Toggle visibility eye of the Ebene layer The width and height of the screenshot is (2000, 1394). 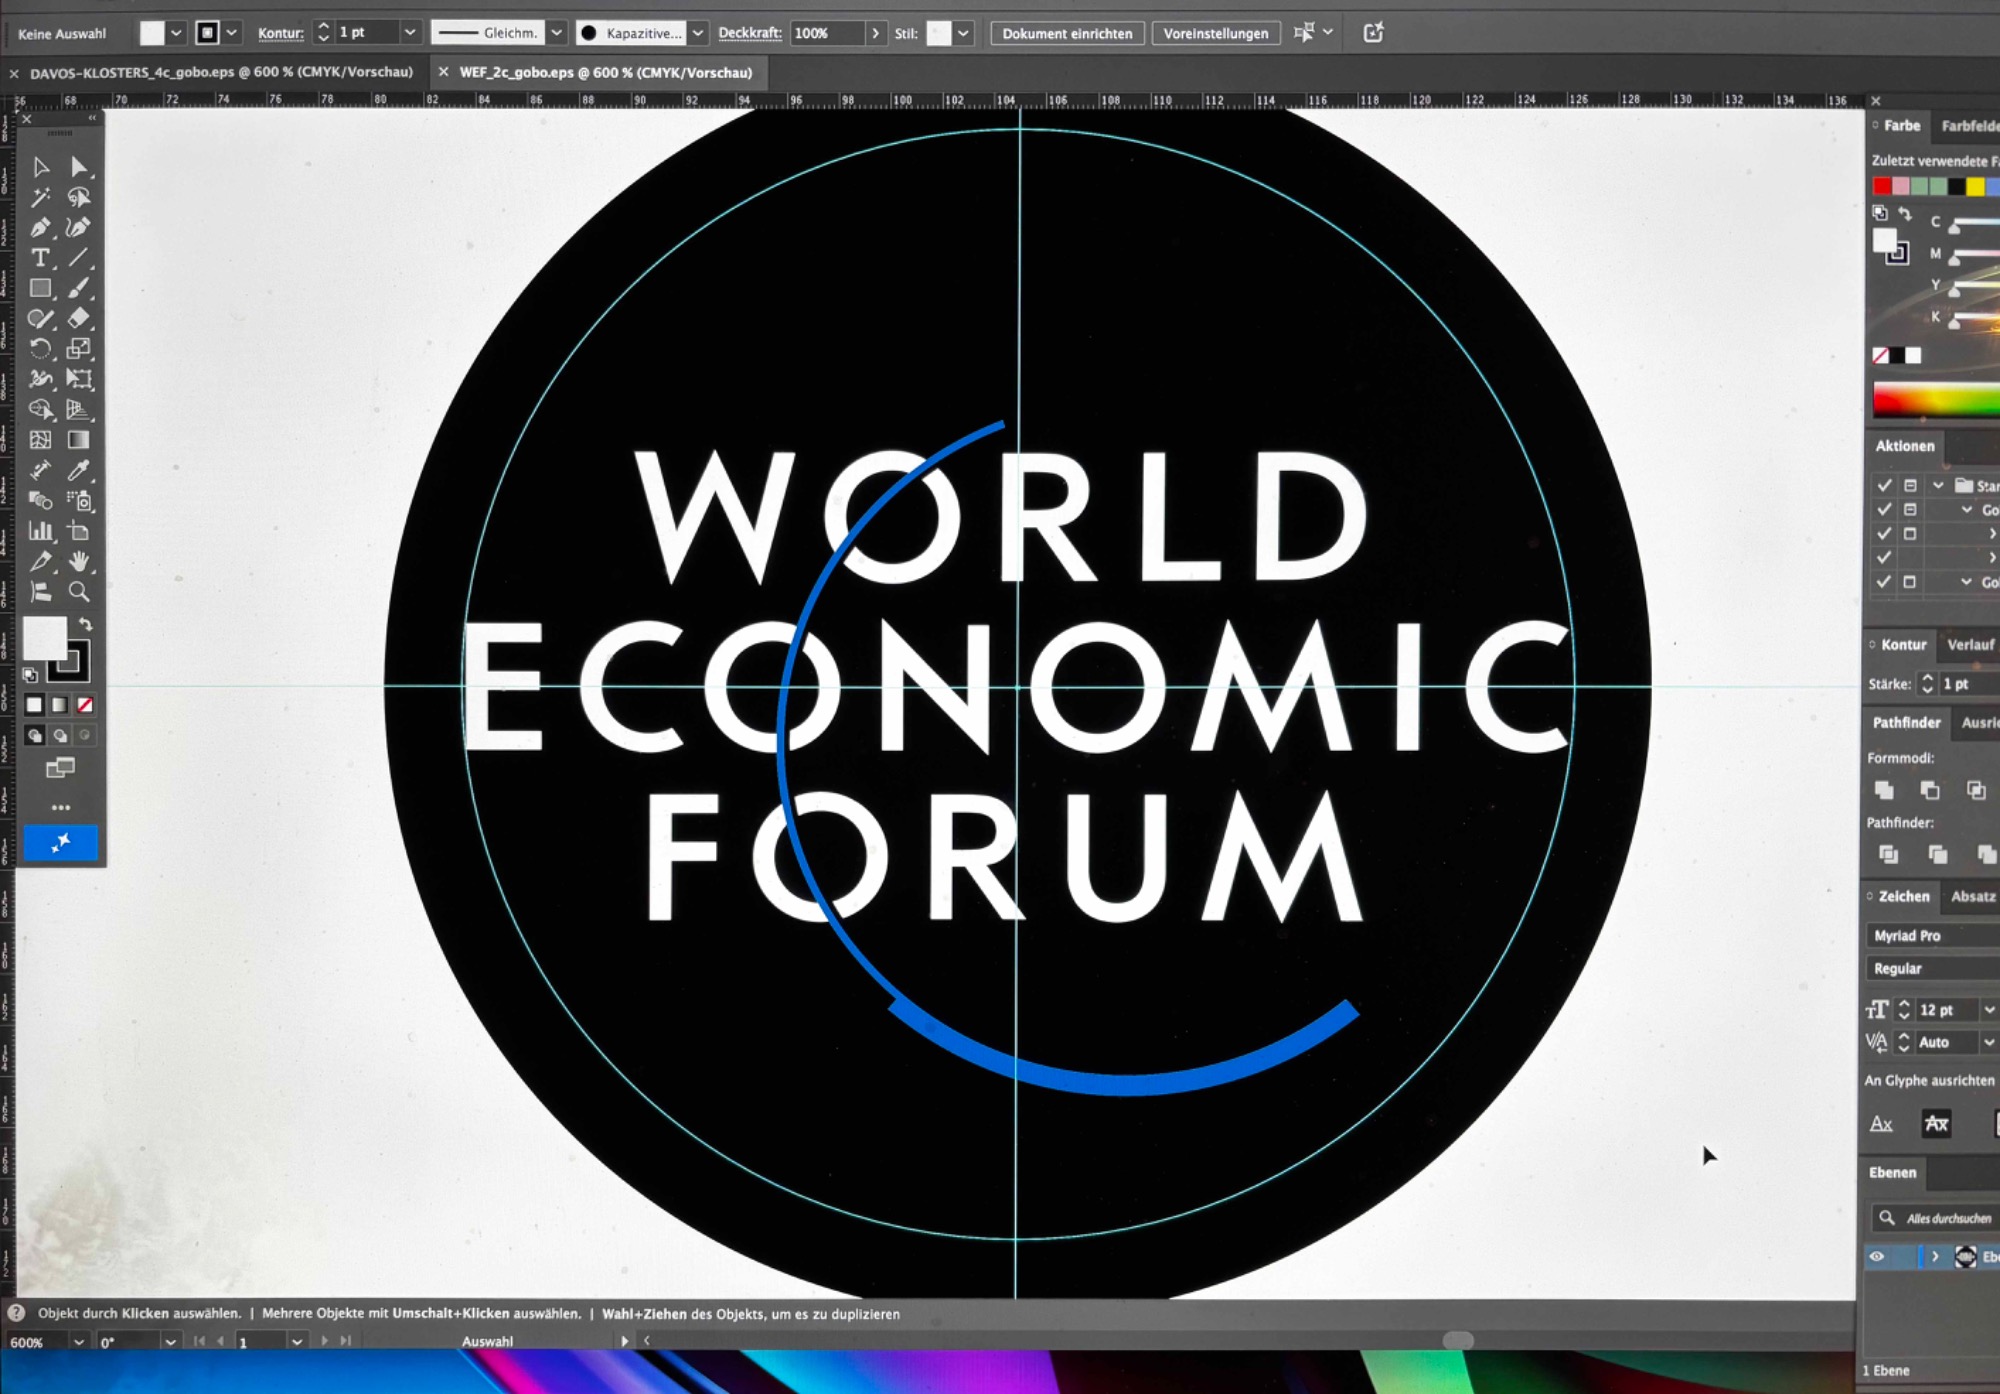click(x=1877, y=1257)
